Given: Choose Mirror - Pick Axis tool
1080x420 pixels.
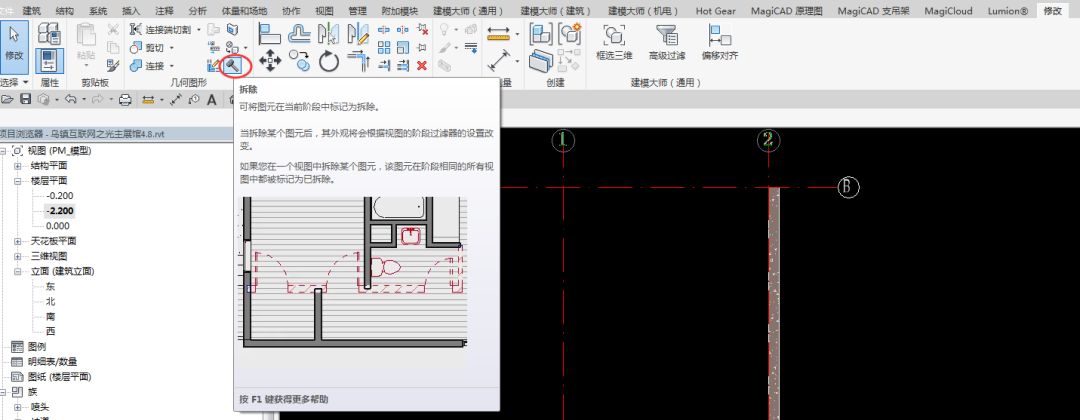Looking at the screenshot, I should (x=329, y=34).
